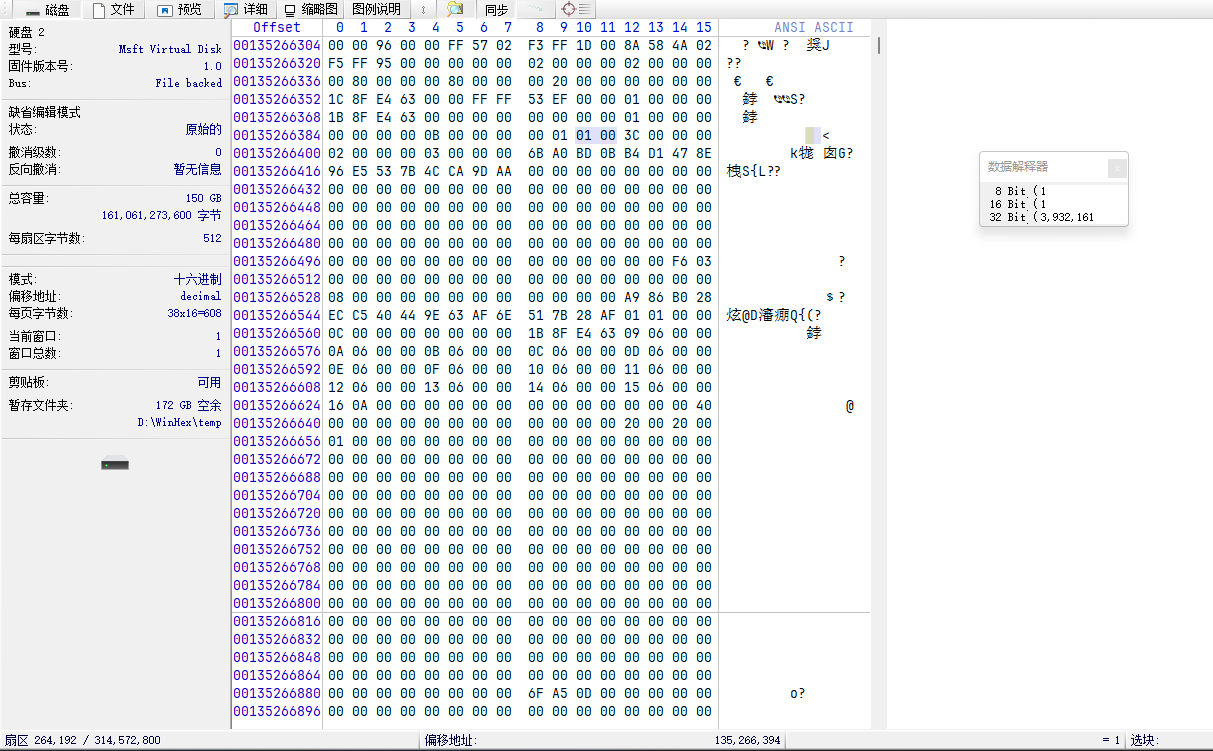Image resolution: width=1213 pixels, height=751 pixels.
Task: Toggle the 预览 preview mode
Action: click(180, 10)
